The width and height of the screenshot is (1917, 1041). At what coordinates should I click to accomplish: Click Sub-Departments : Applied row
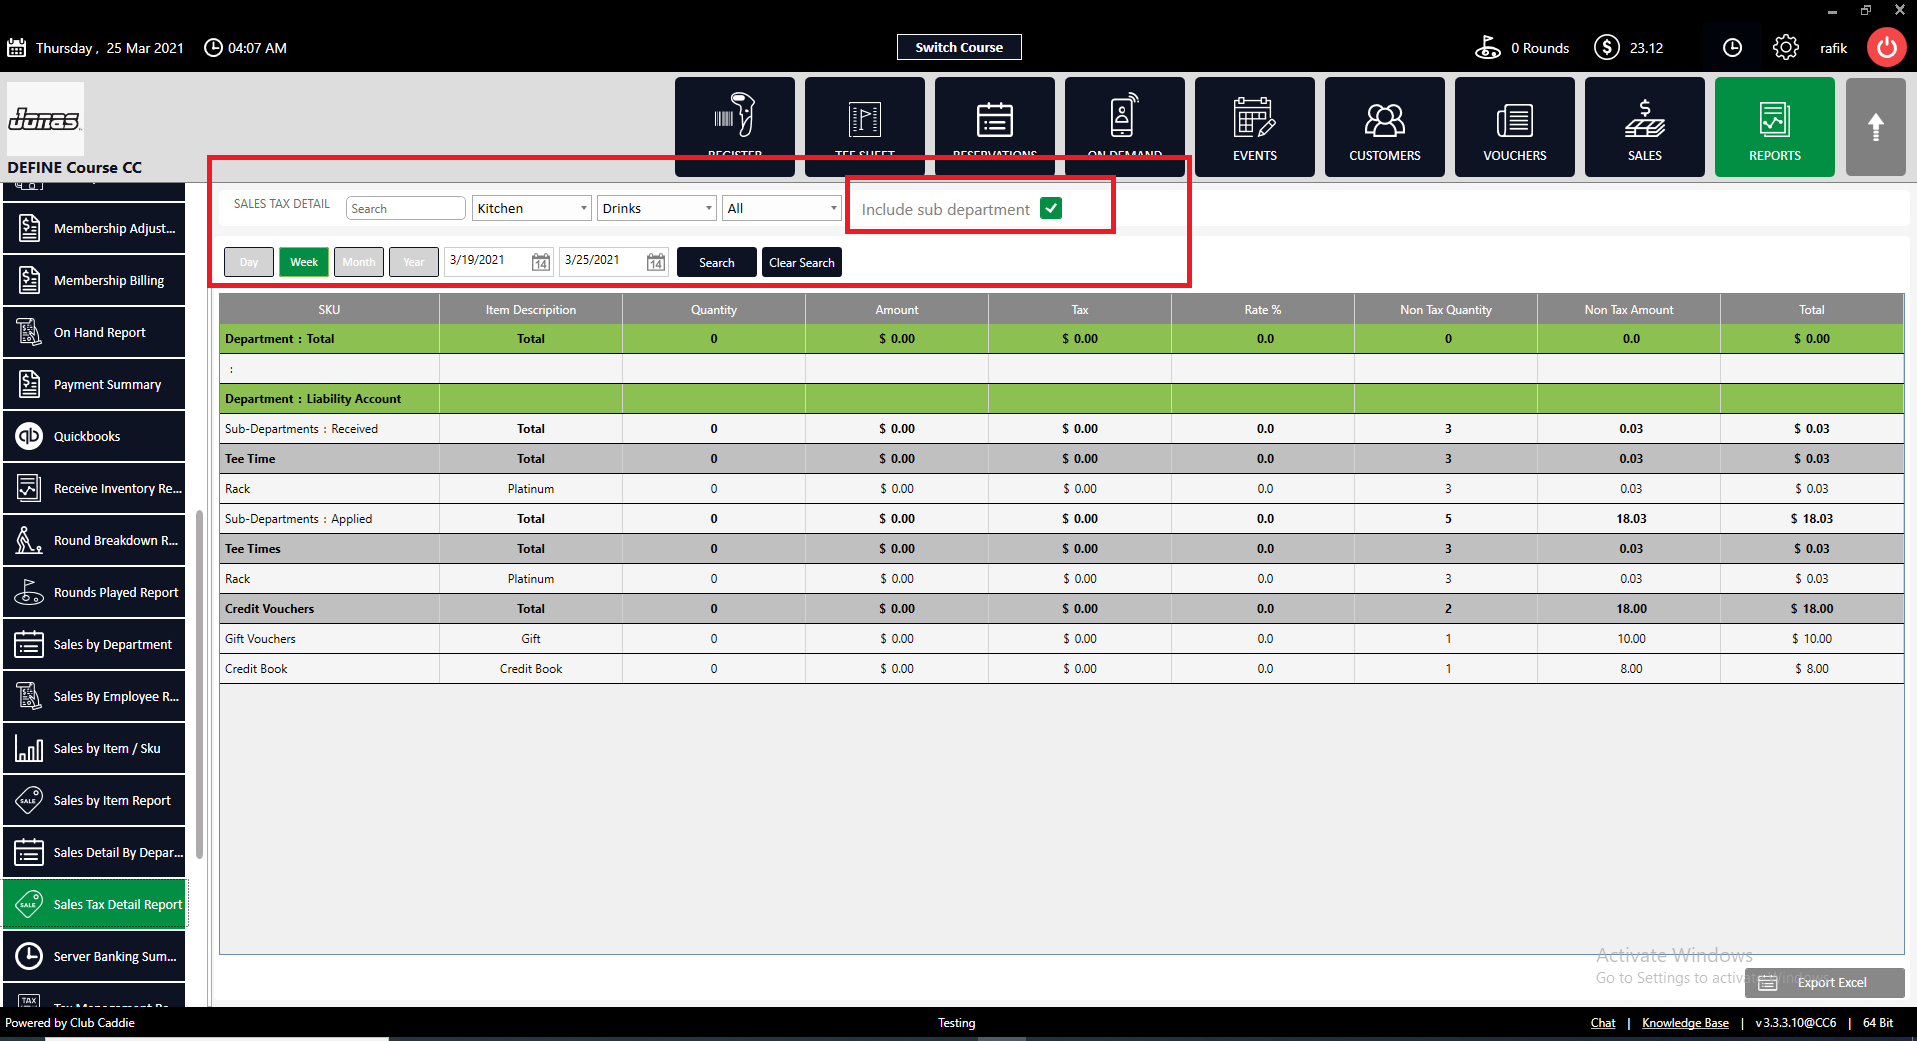pos(1061,518)
